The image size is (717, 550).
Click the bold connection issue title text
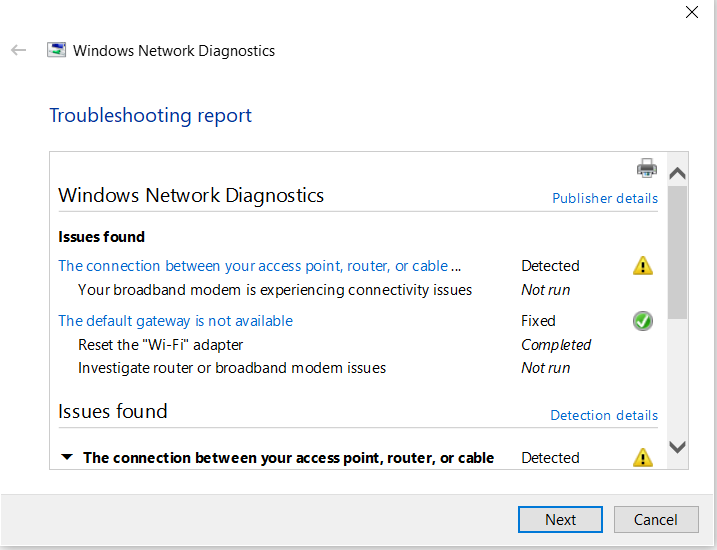click(289, 458)
